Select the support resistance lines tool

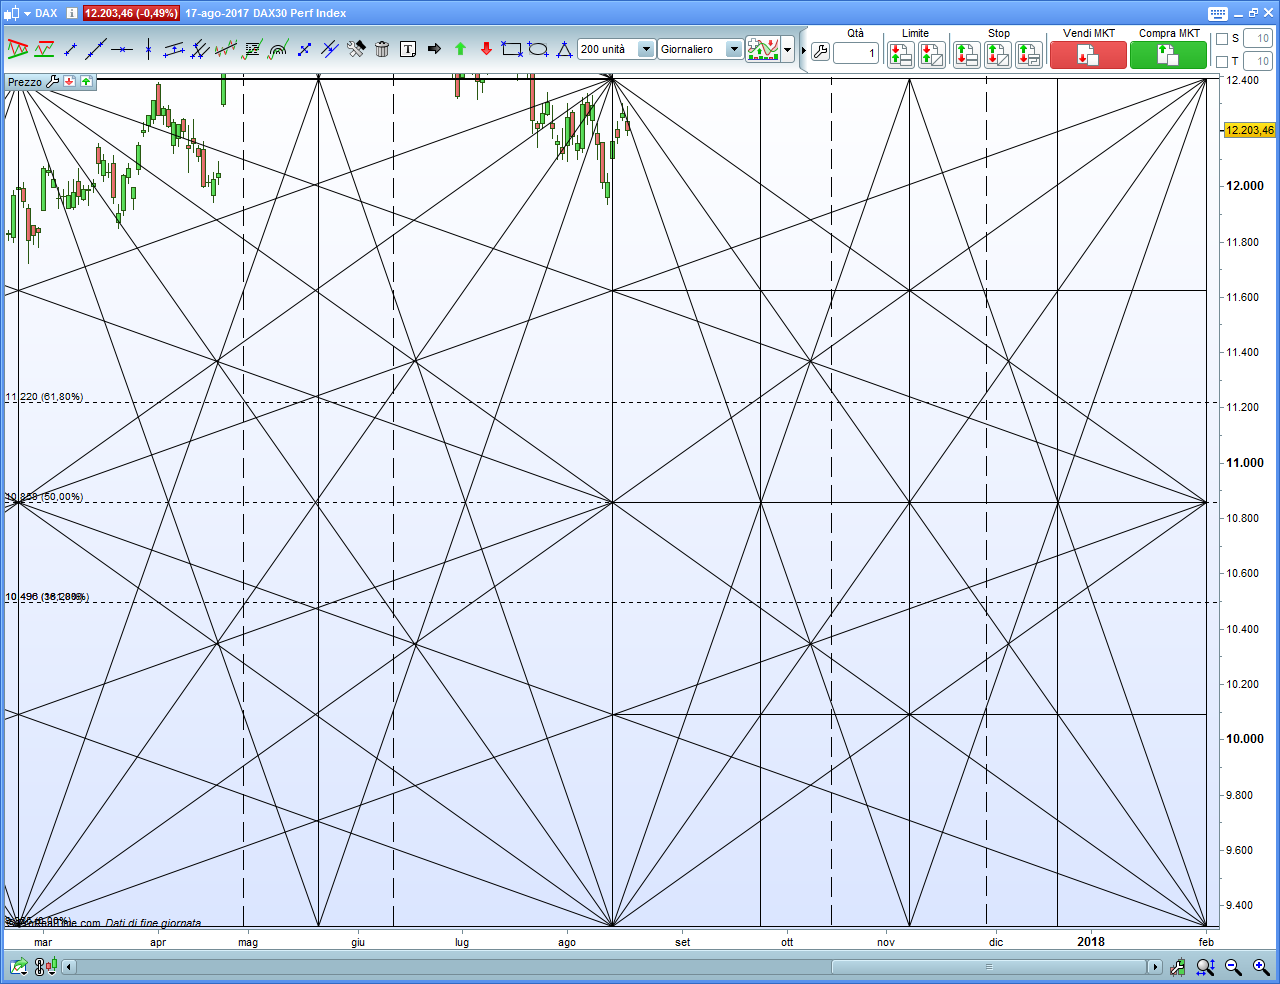pyautogui.click(x=44, y=49)
